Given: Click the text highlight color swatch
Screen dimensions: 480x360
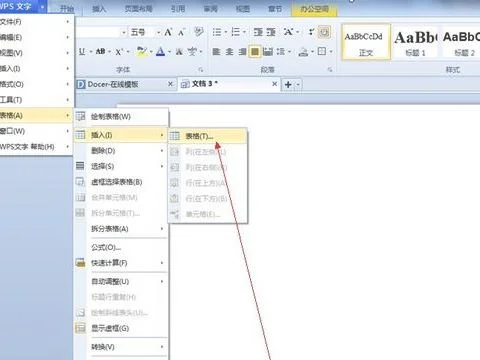Looking at the screenshot, I should pyautogui.click(x=142, y=52).
